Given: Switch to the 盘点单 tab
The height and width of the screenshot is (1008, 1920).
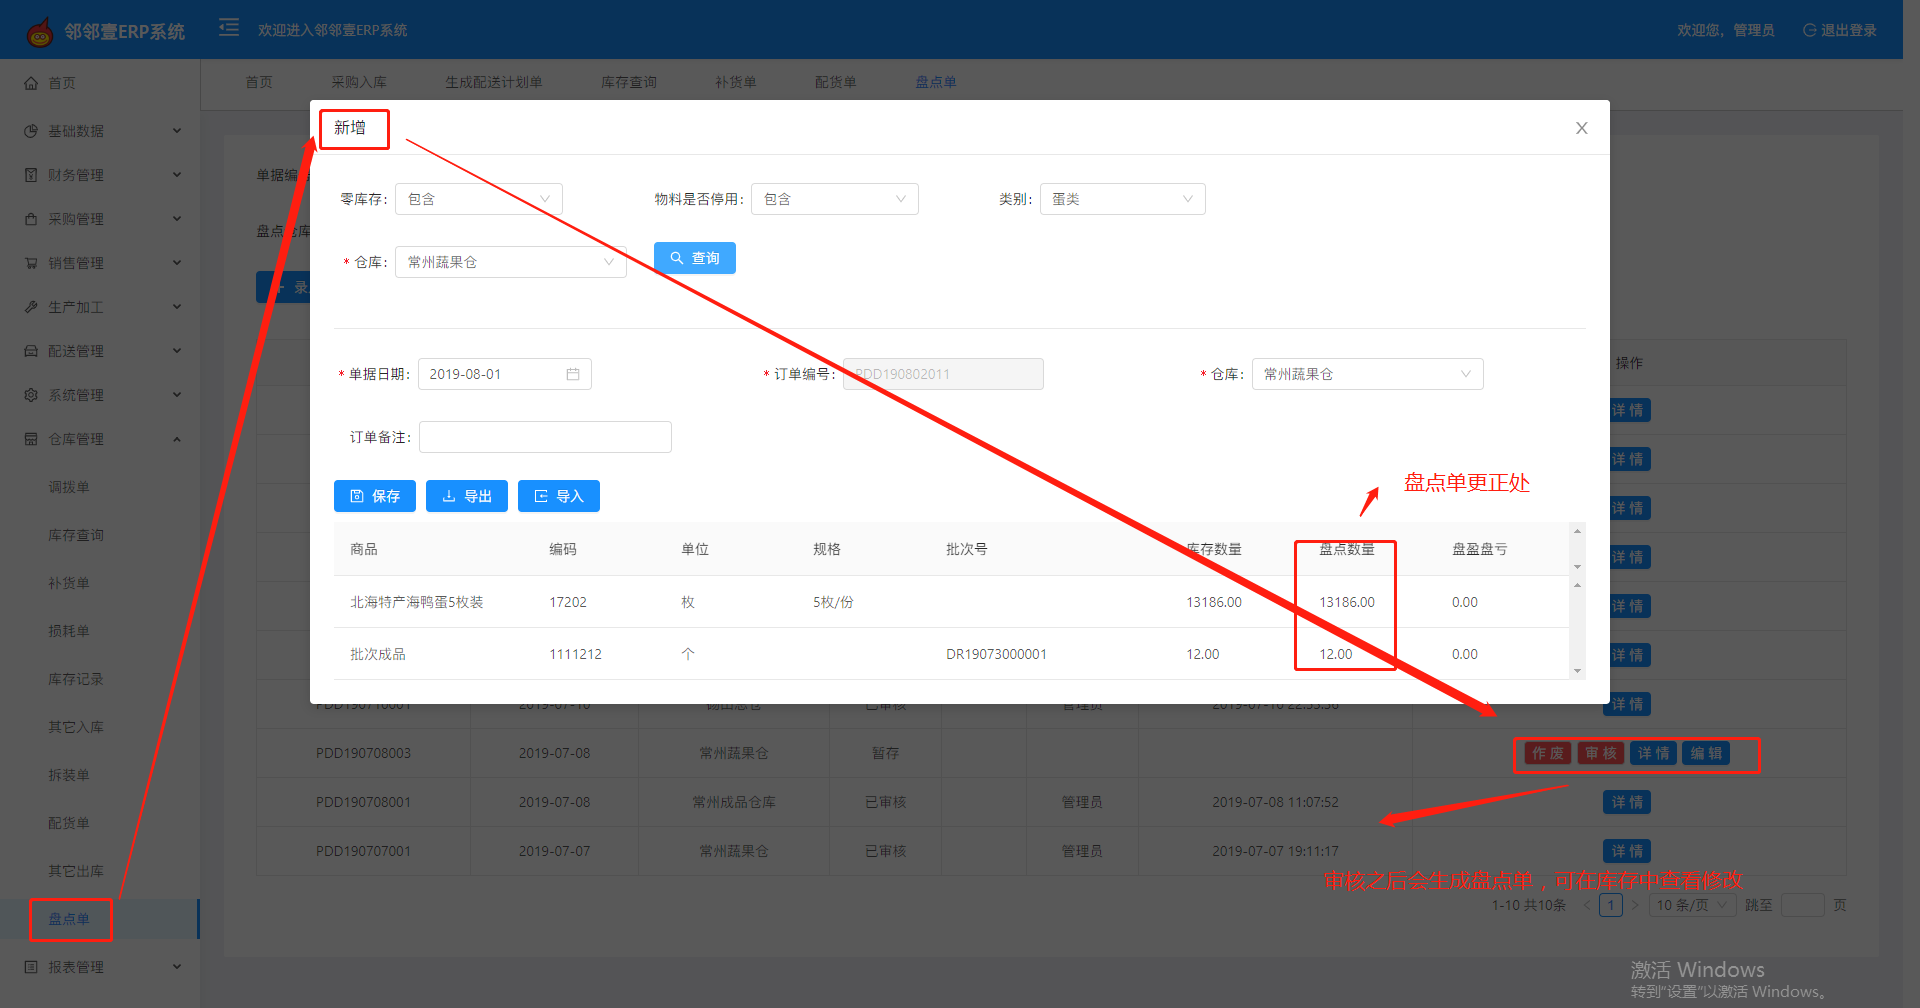Looking at the screenshot, I should (936, 82).
